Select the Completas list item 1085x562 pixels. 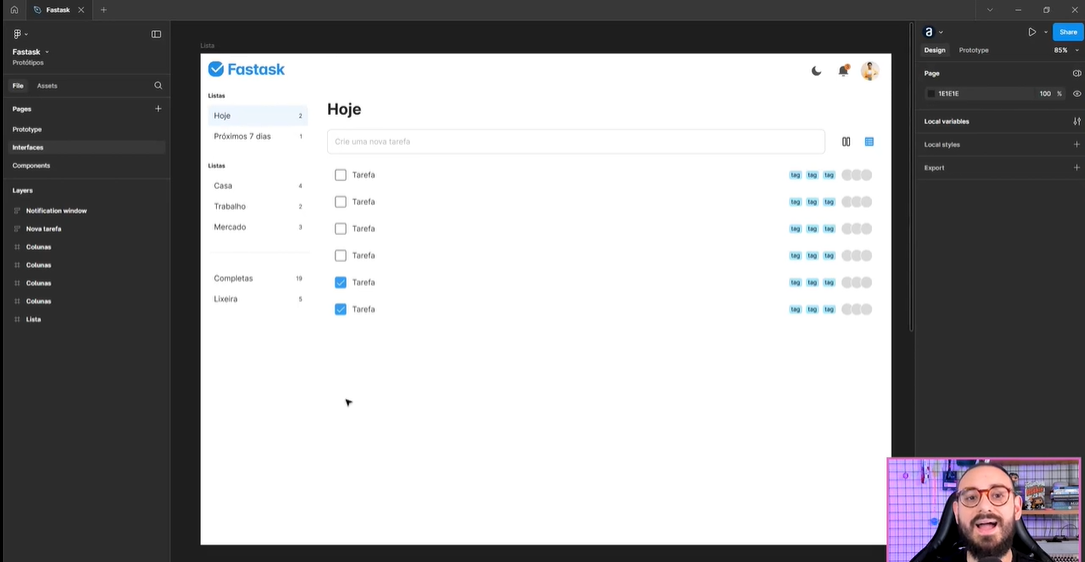click(257, 278)
